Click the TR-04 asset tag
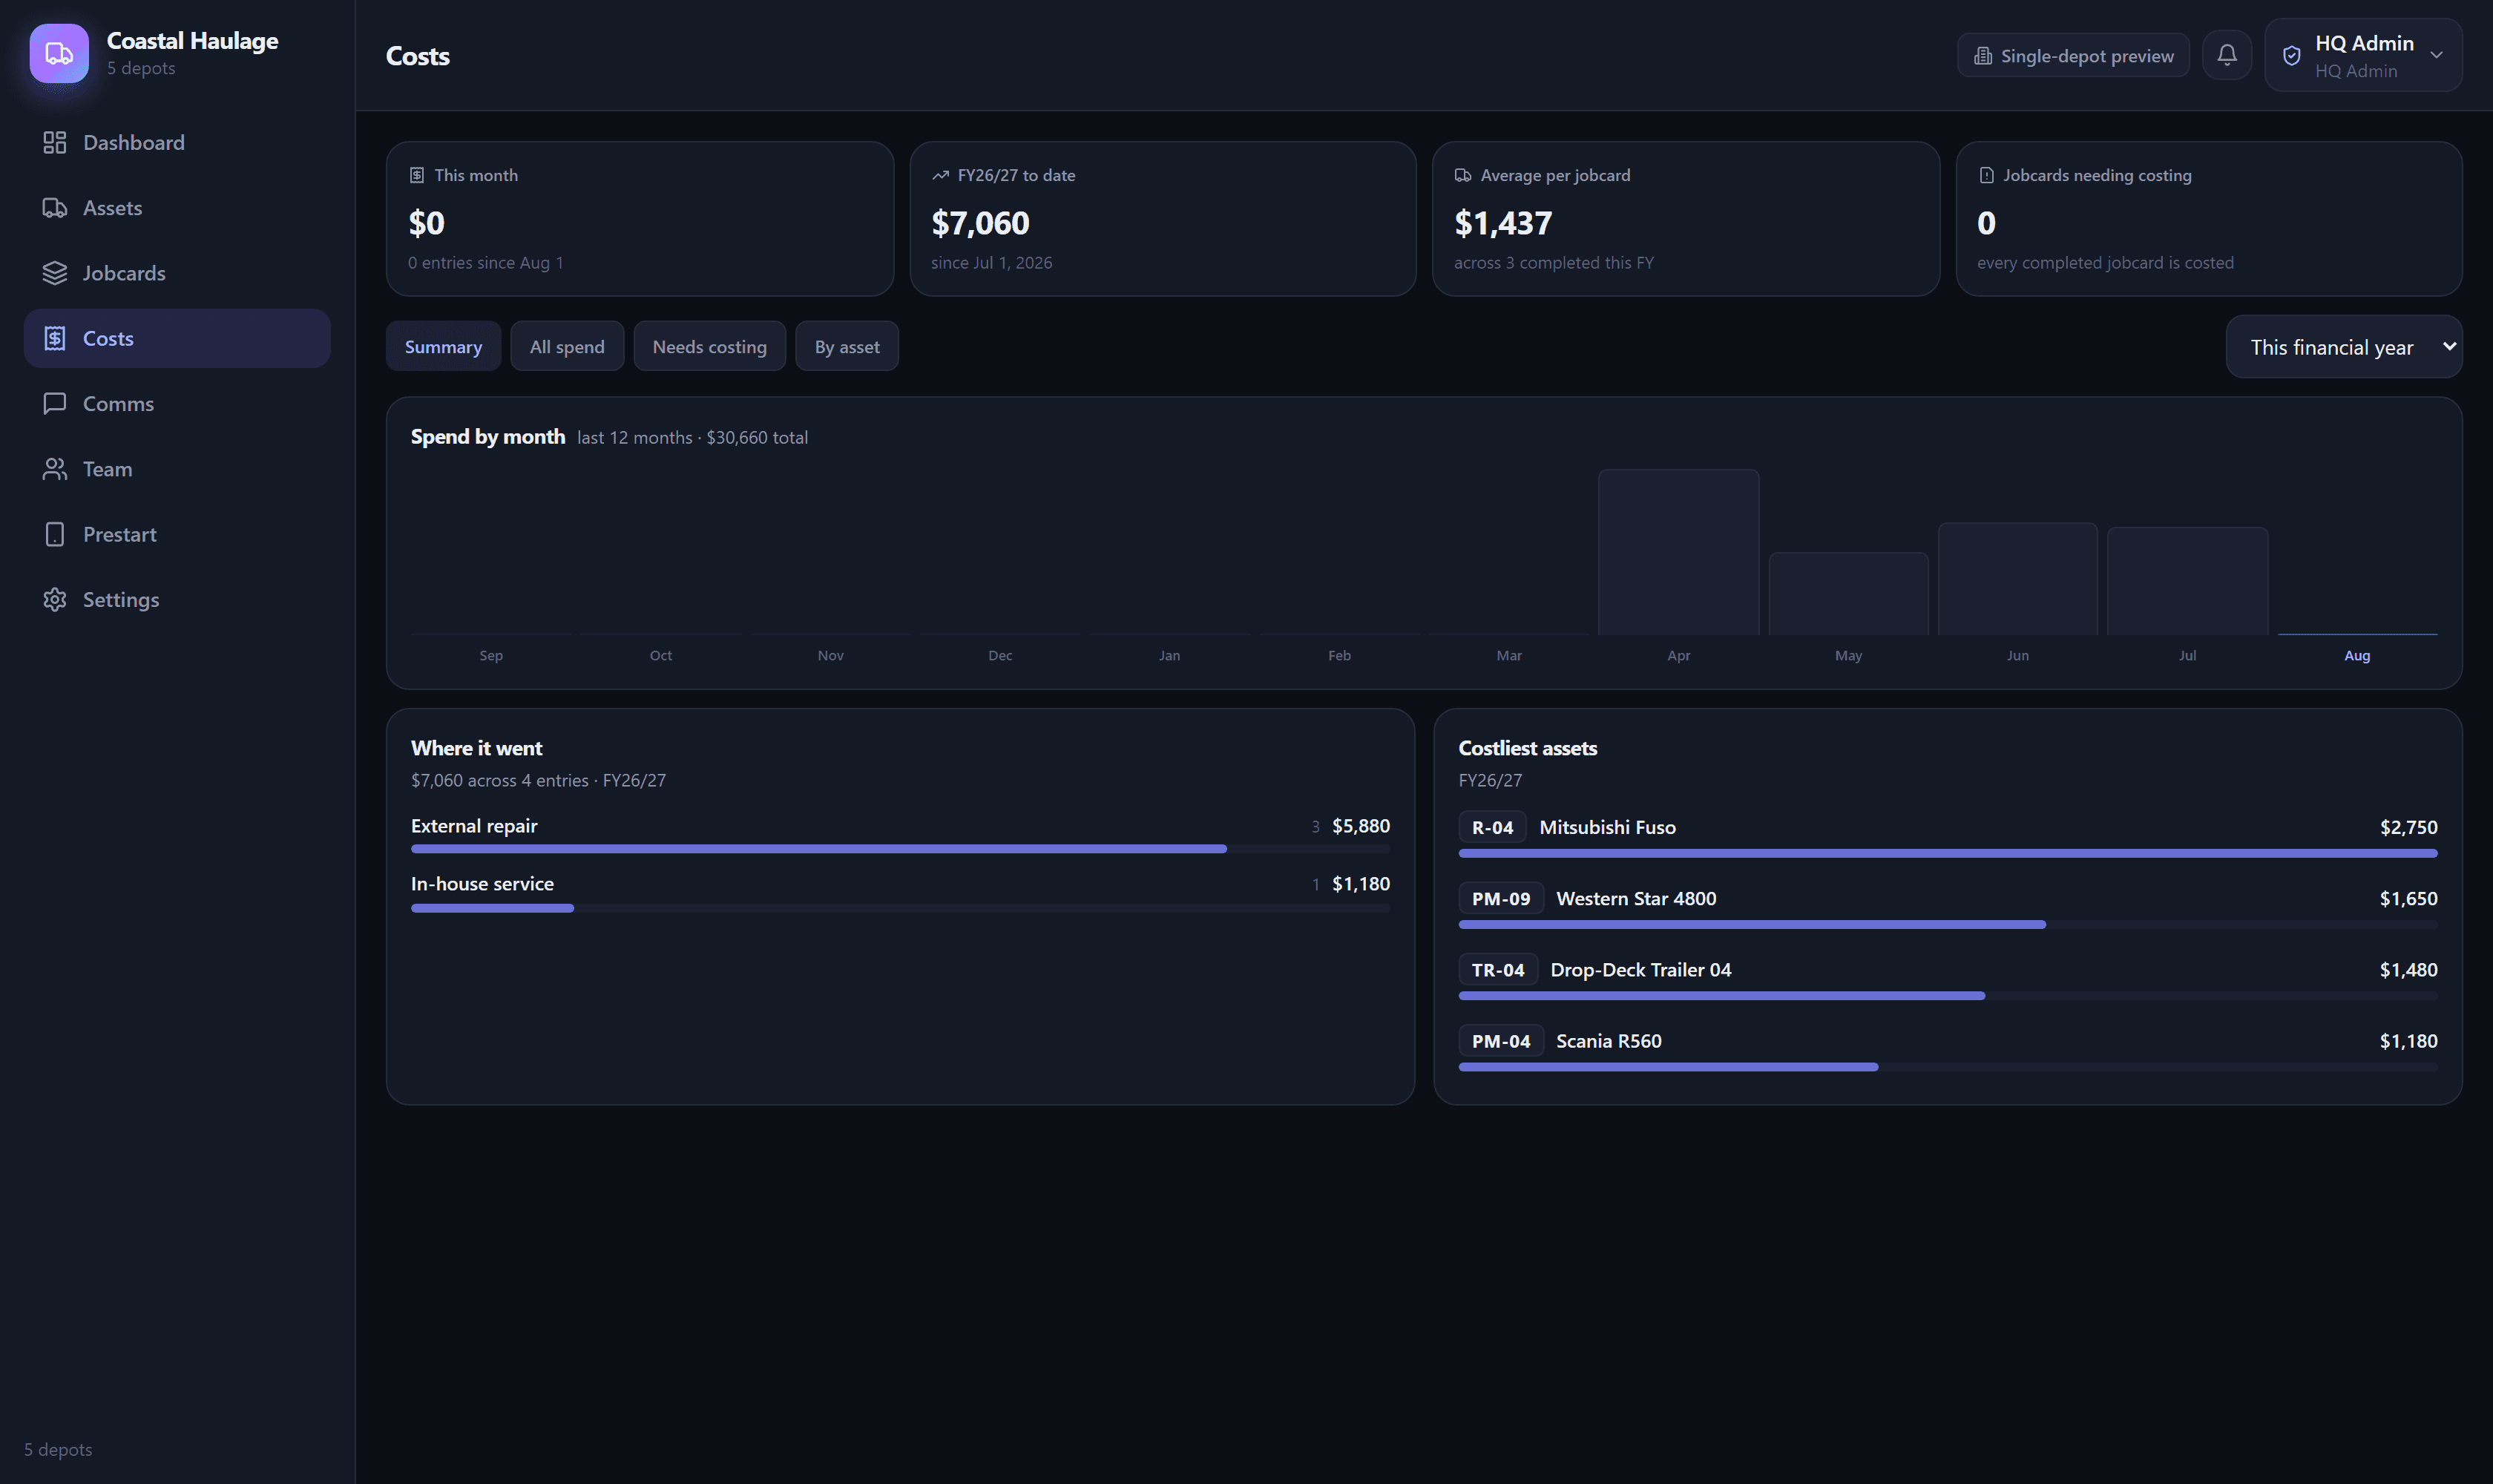This screenshot has height=1484, width=2493. click(1497, 970)
